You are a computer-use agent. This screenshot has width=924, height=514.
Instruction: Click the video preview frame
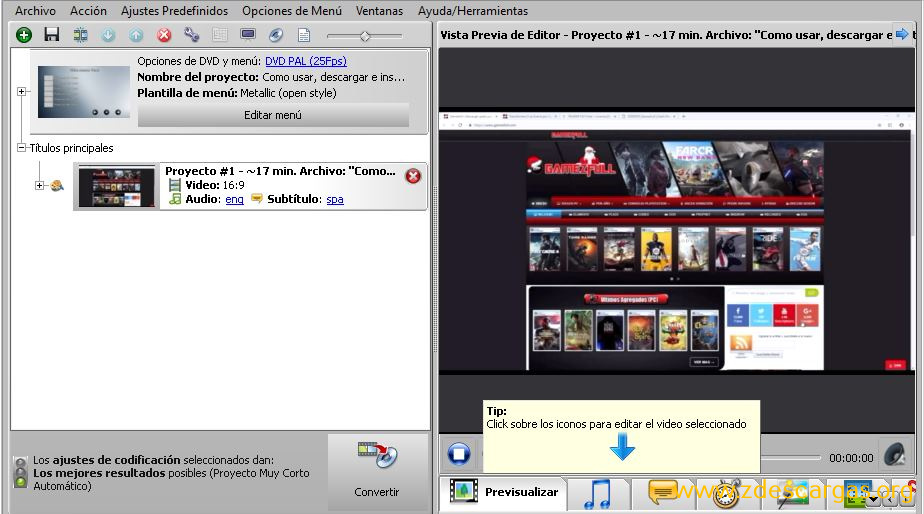coord(676,240)
